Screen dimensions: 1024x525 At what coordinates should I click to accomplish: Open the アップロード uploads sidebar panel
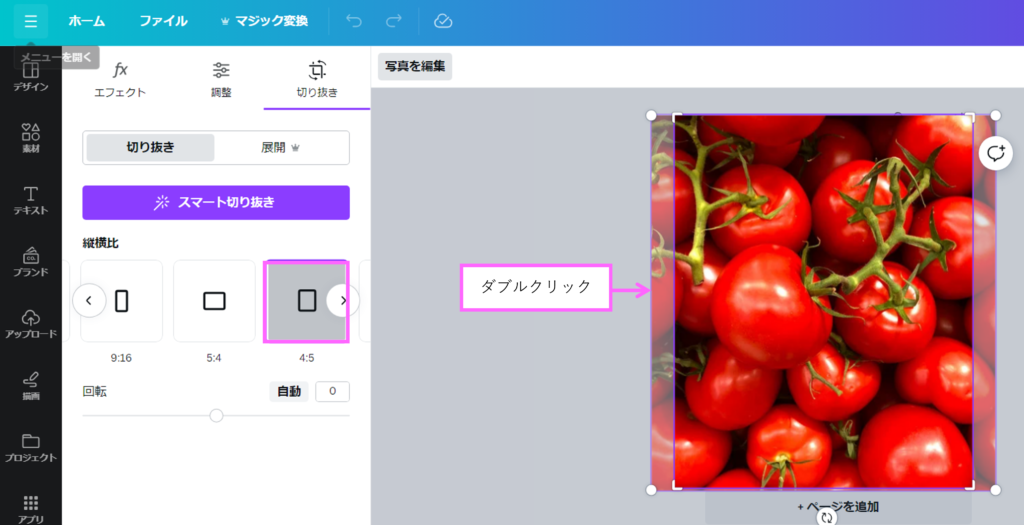30,323
